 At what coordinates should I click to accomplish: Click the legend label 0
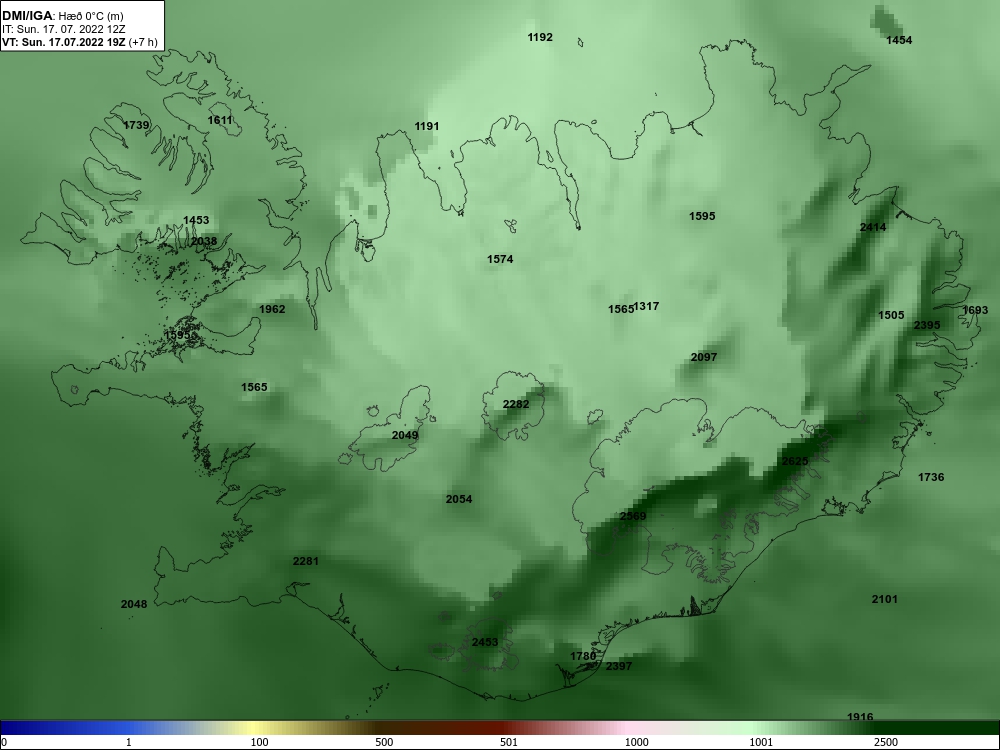pyautogui.click(x=3, y=742)
